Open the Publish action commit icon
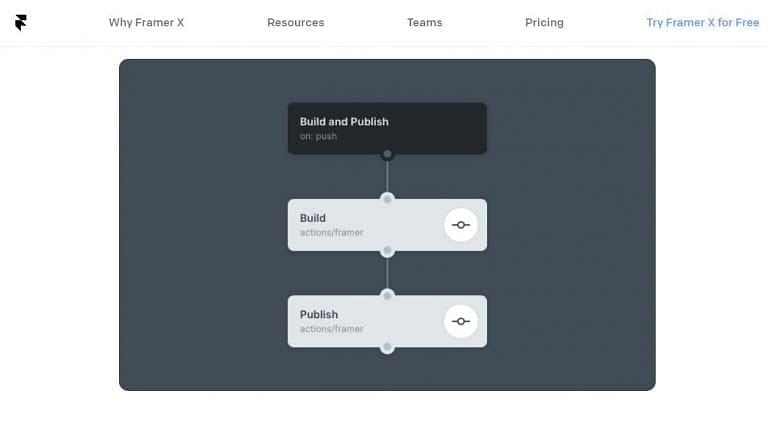Viewport: 768px width, 421px height. pos(460,321)
